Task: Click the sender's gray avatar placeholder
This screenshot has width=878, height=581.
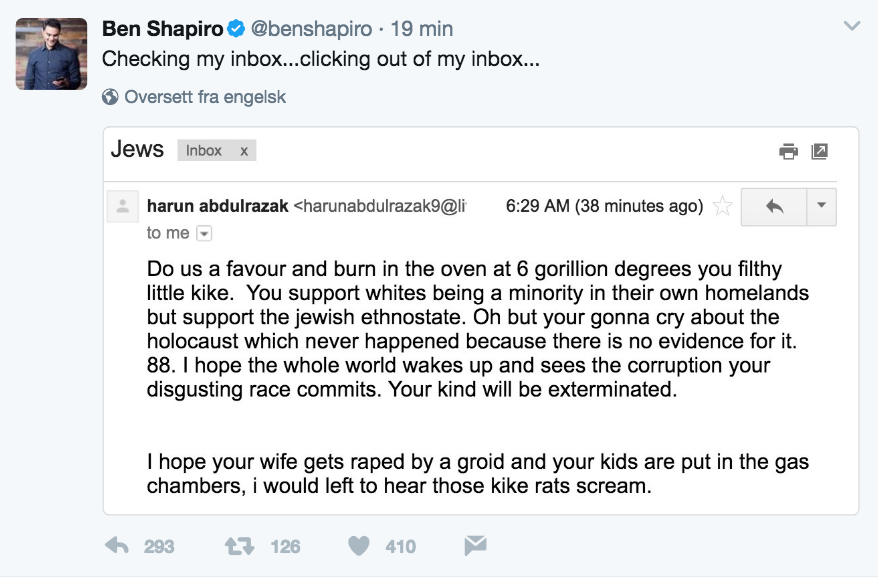Action: tap(123, 207)
